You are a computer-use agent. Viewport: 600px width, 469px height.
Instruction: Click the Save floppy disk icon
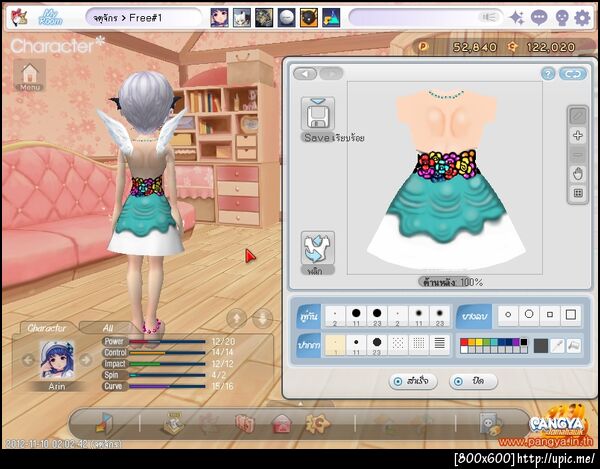point(318,114)
